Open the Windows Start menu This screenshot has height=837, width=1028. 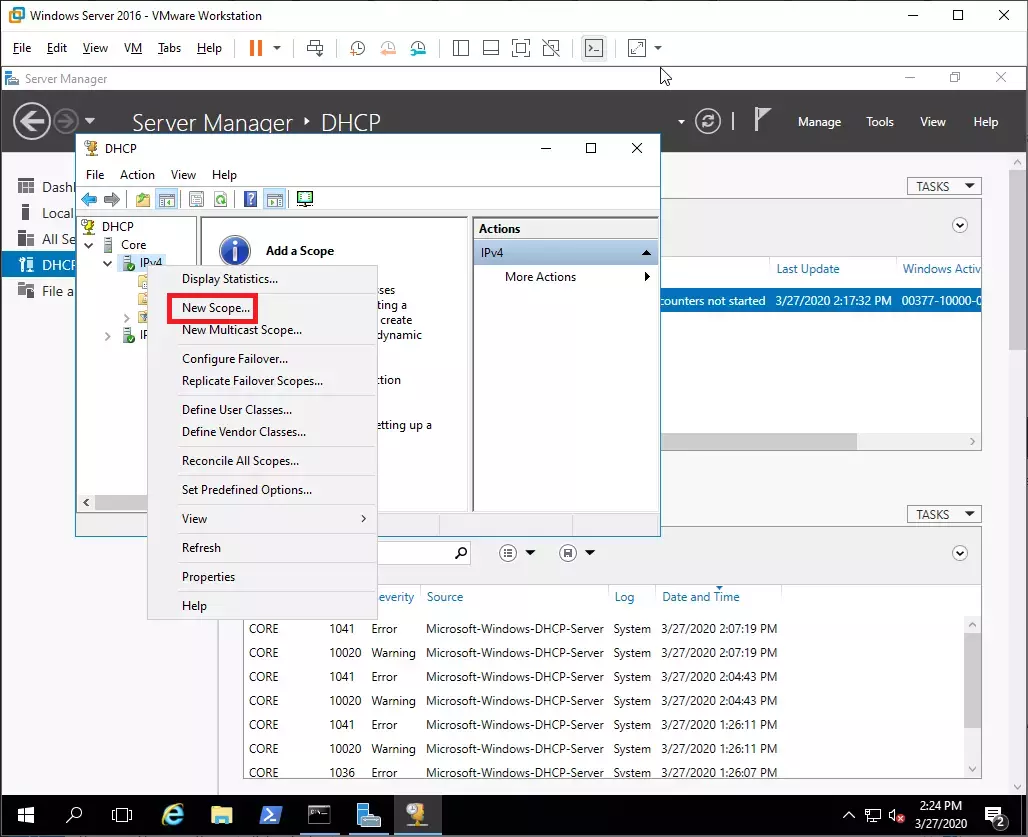pyautogui.click(x=26, y=815)
